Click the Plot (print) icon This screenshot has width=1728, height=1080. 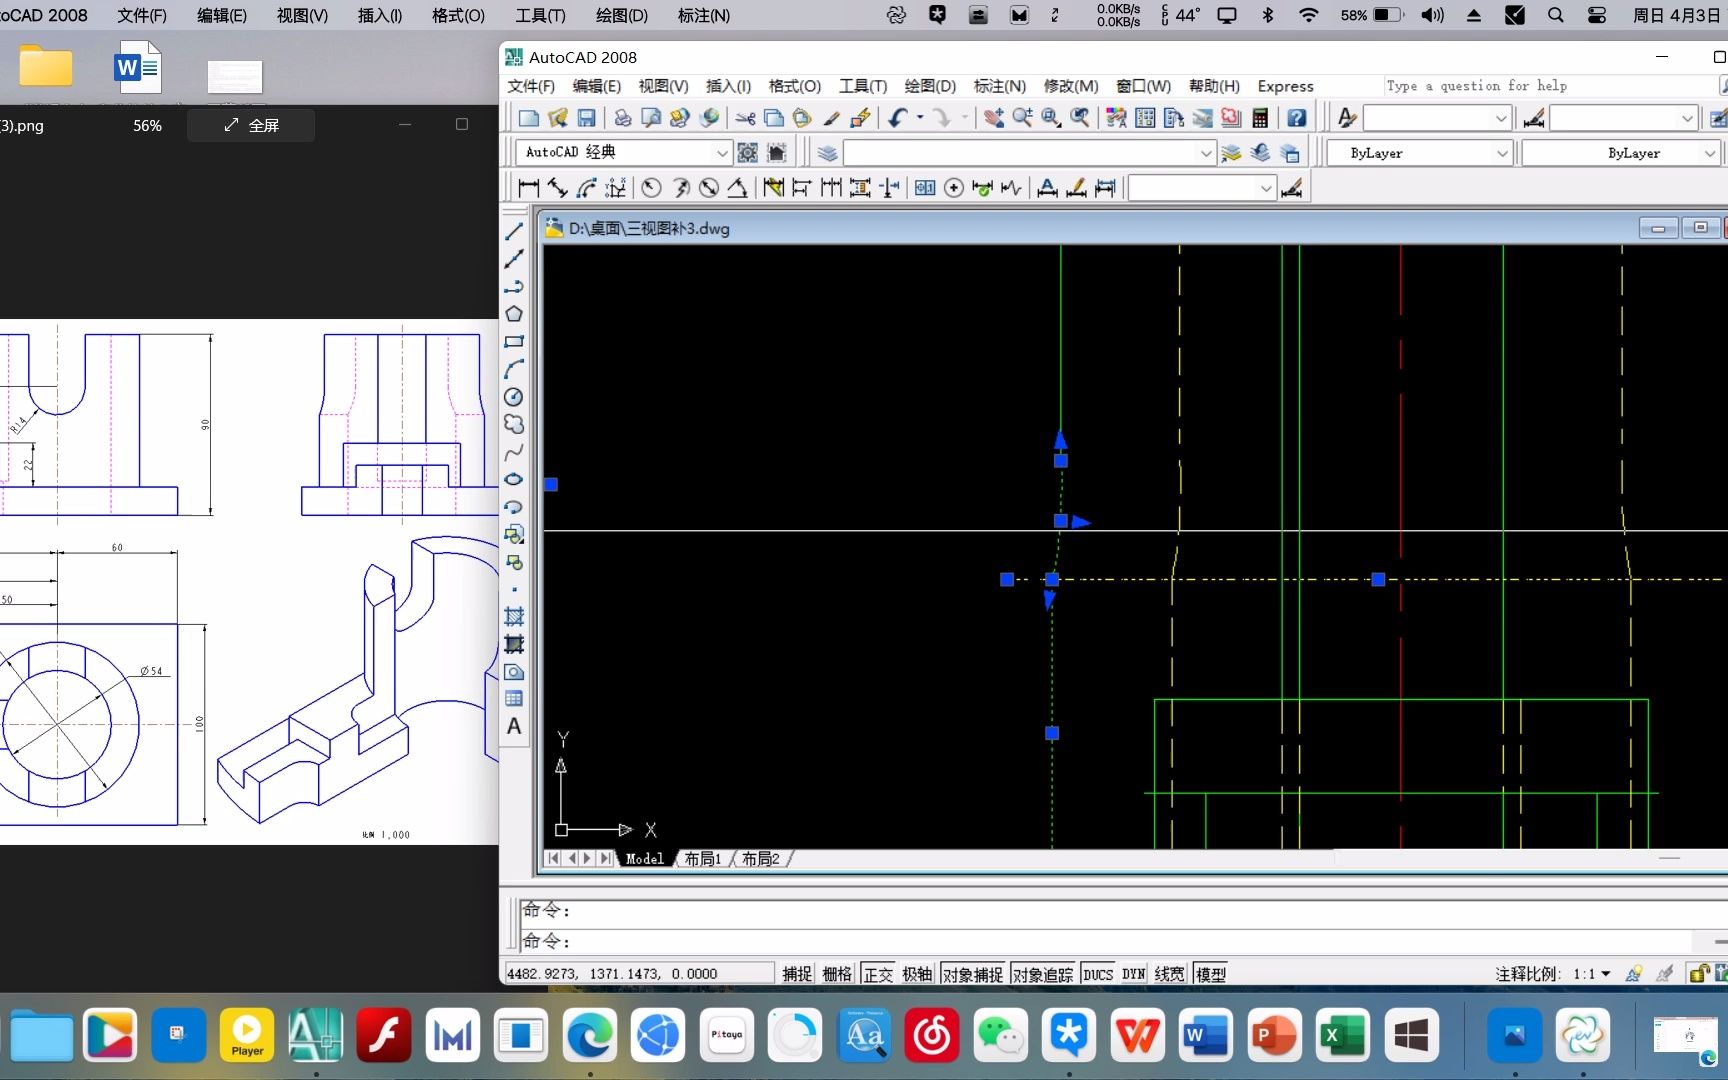[622, 117]
